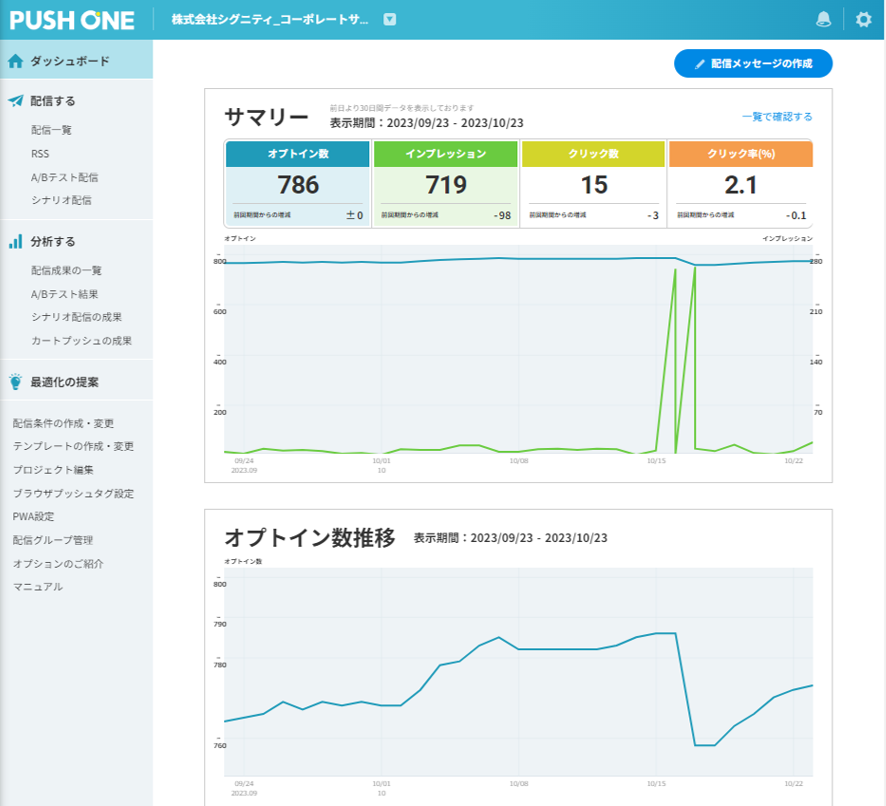Select the インプレッション summary card
The image size is (886, 806).
[445, 183]
